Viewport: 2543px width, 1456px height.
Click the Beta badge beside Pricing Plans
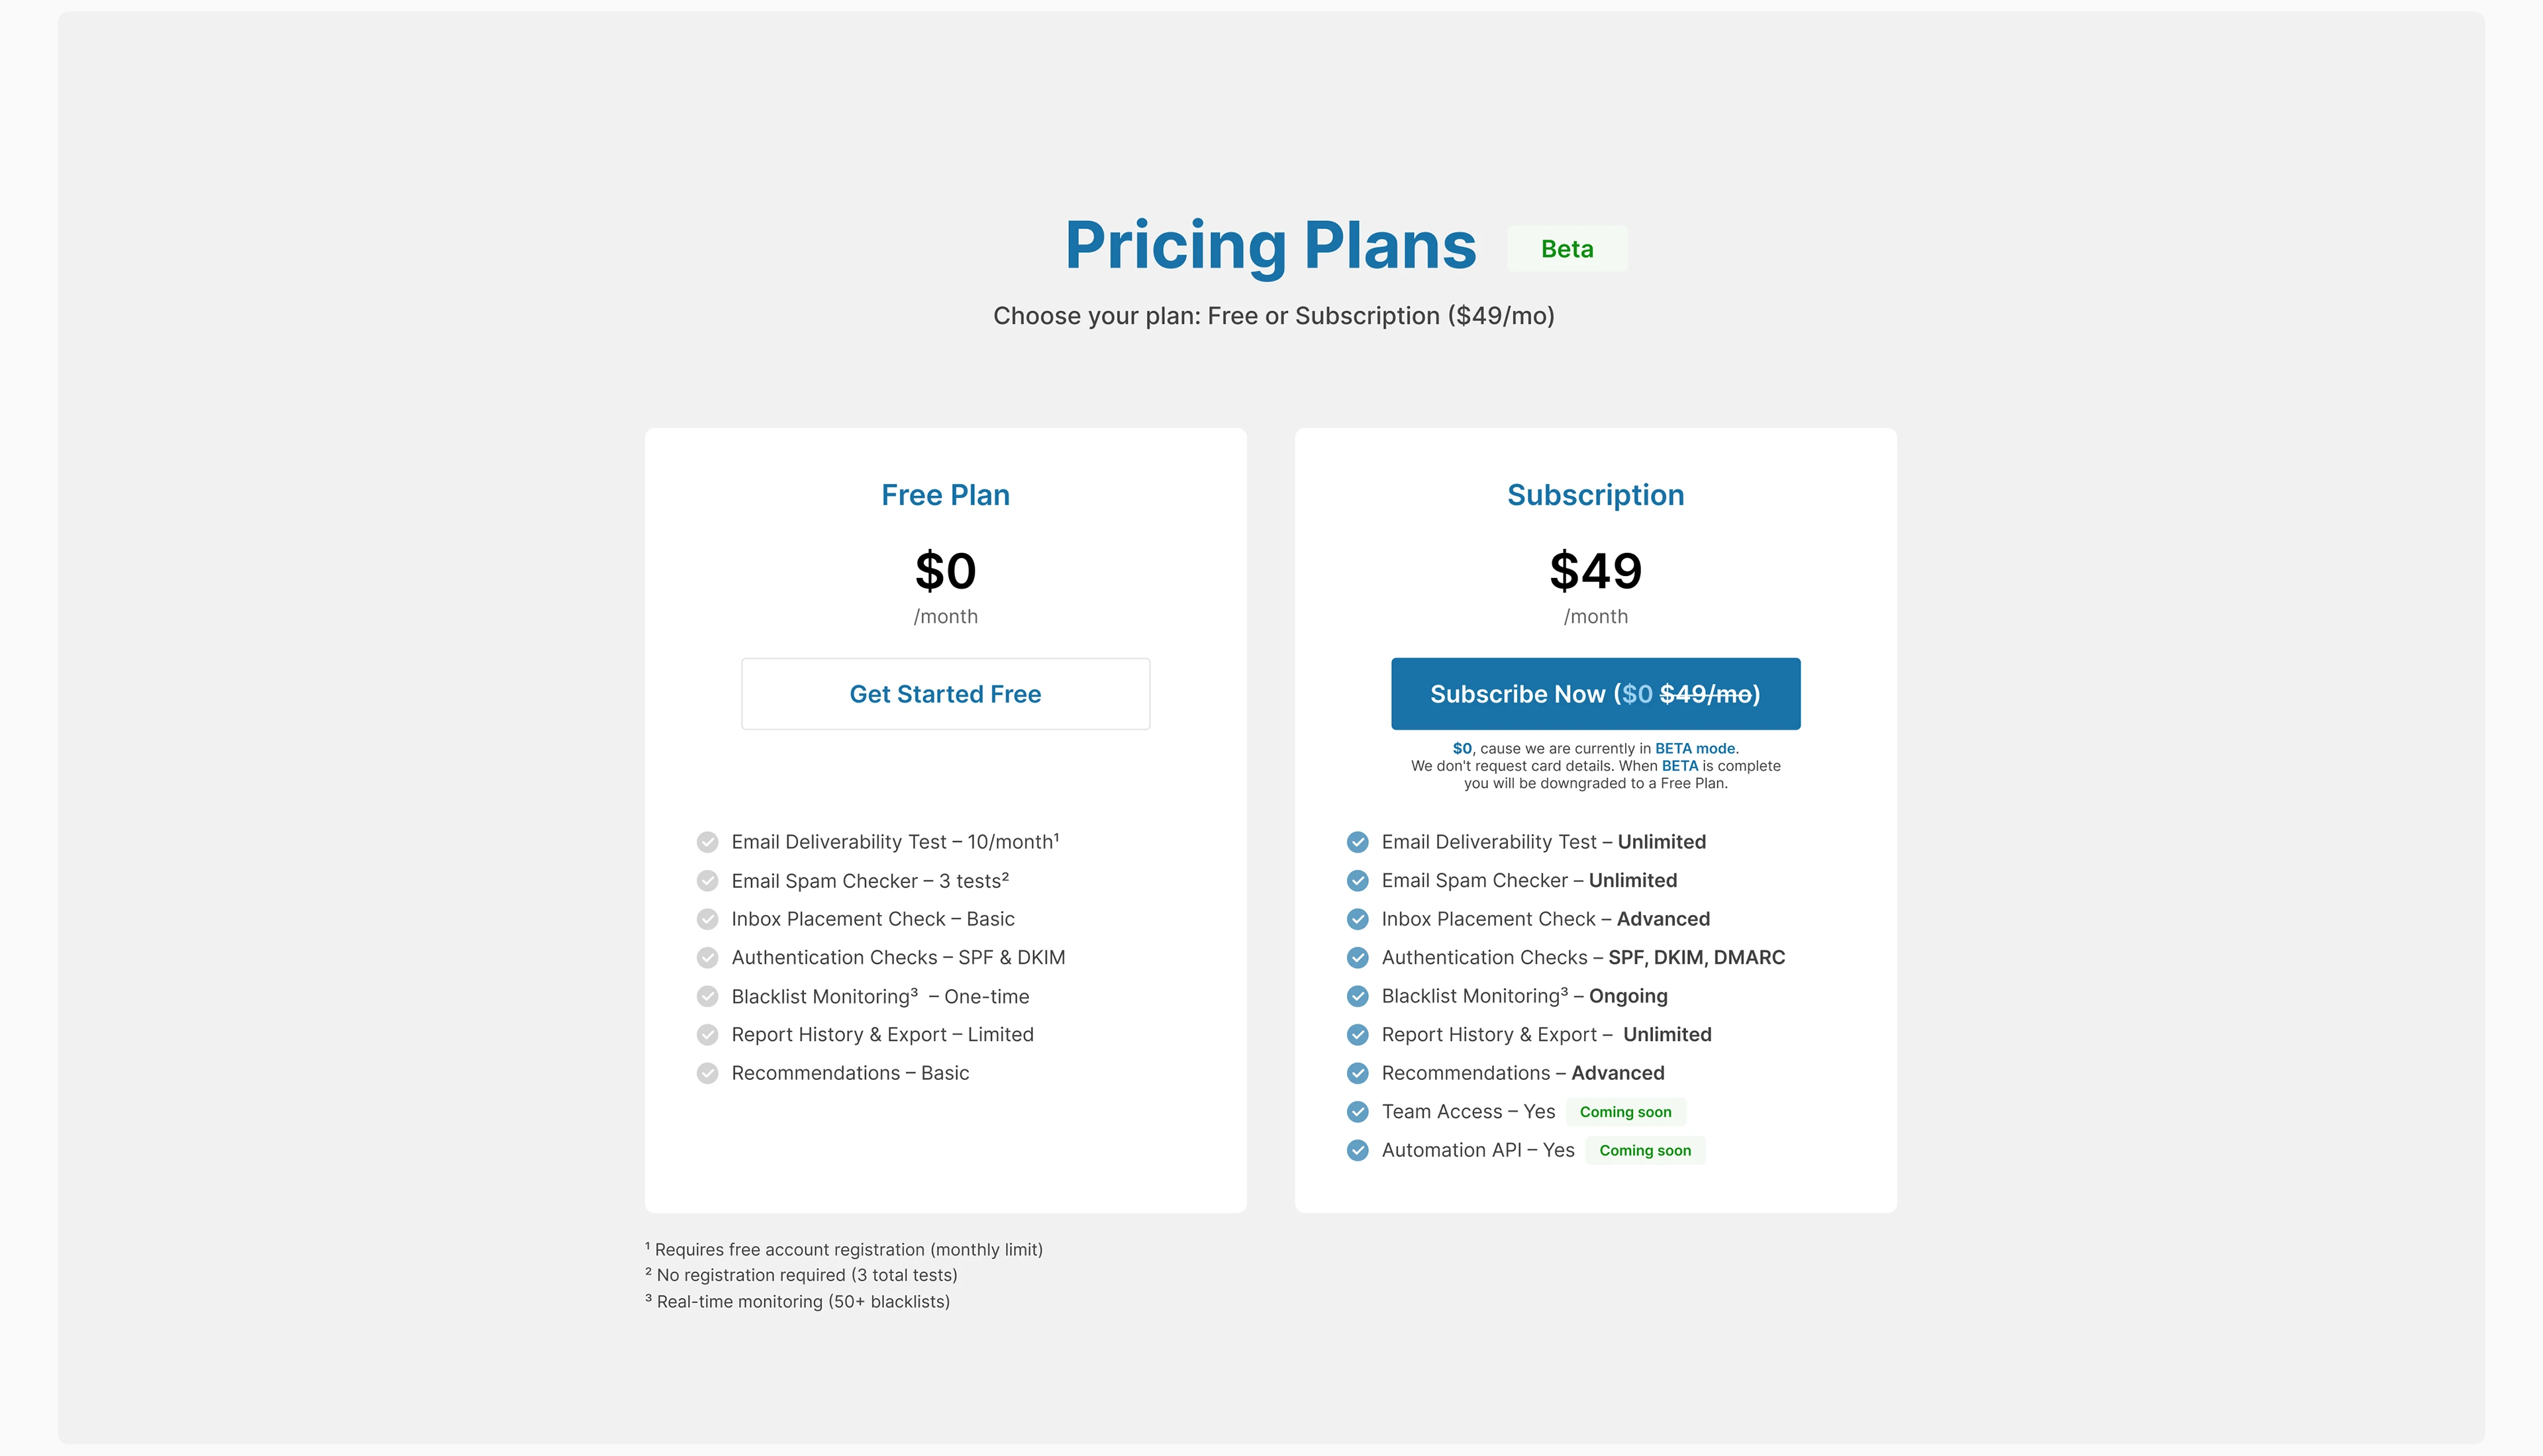click(x=1567, y=249)
